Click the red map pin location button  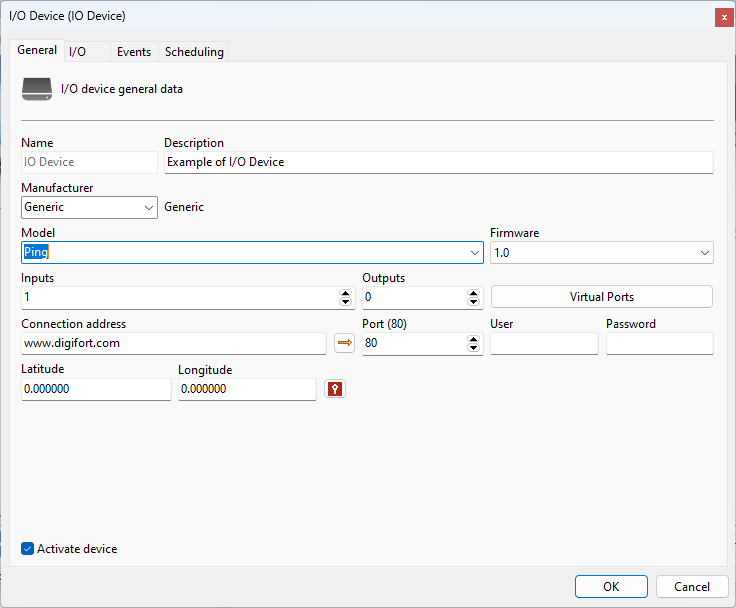335,389
